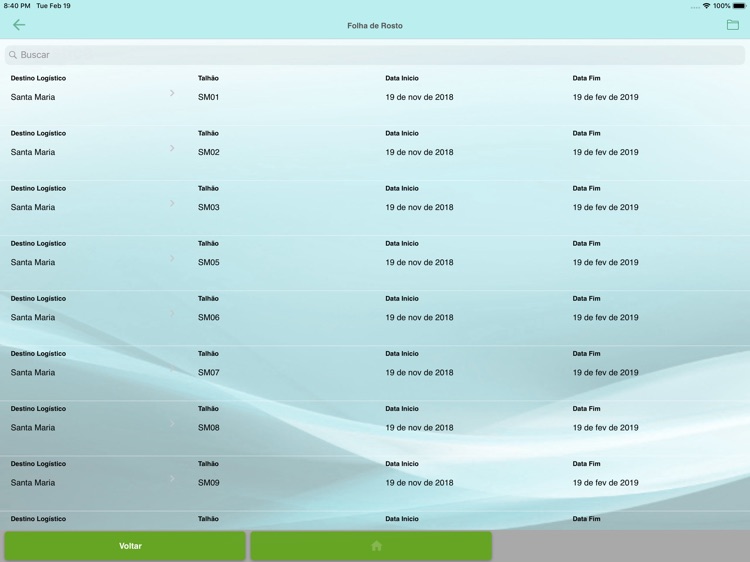
Task: Expand the chevron in the SM03 row
Action: (x=172, y=203)
